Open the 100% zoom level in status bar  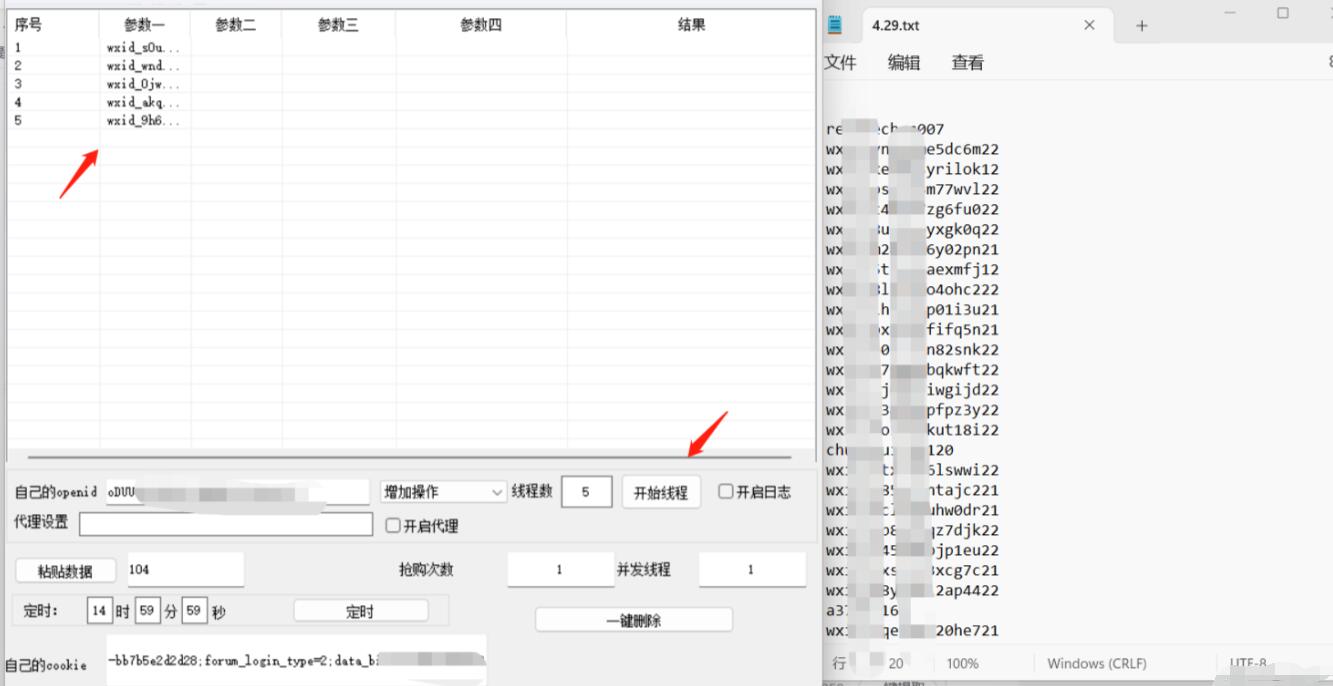click(x=962, y=663)
